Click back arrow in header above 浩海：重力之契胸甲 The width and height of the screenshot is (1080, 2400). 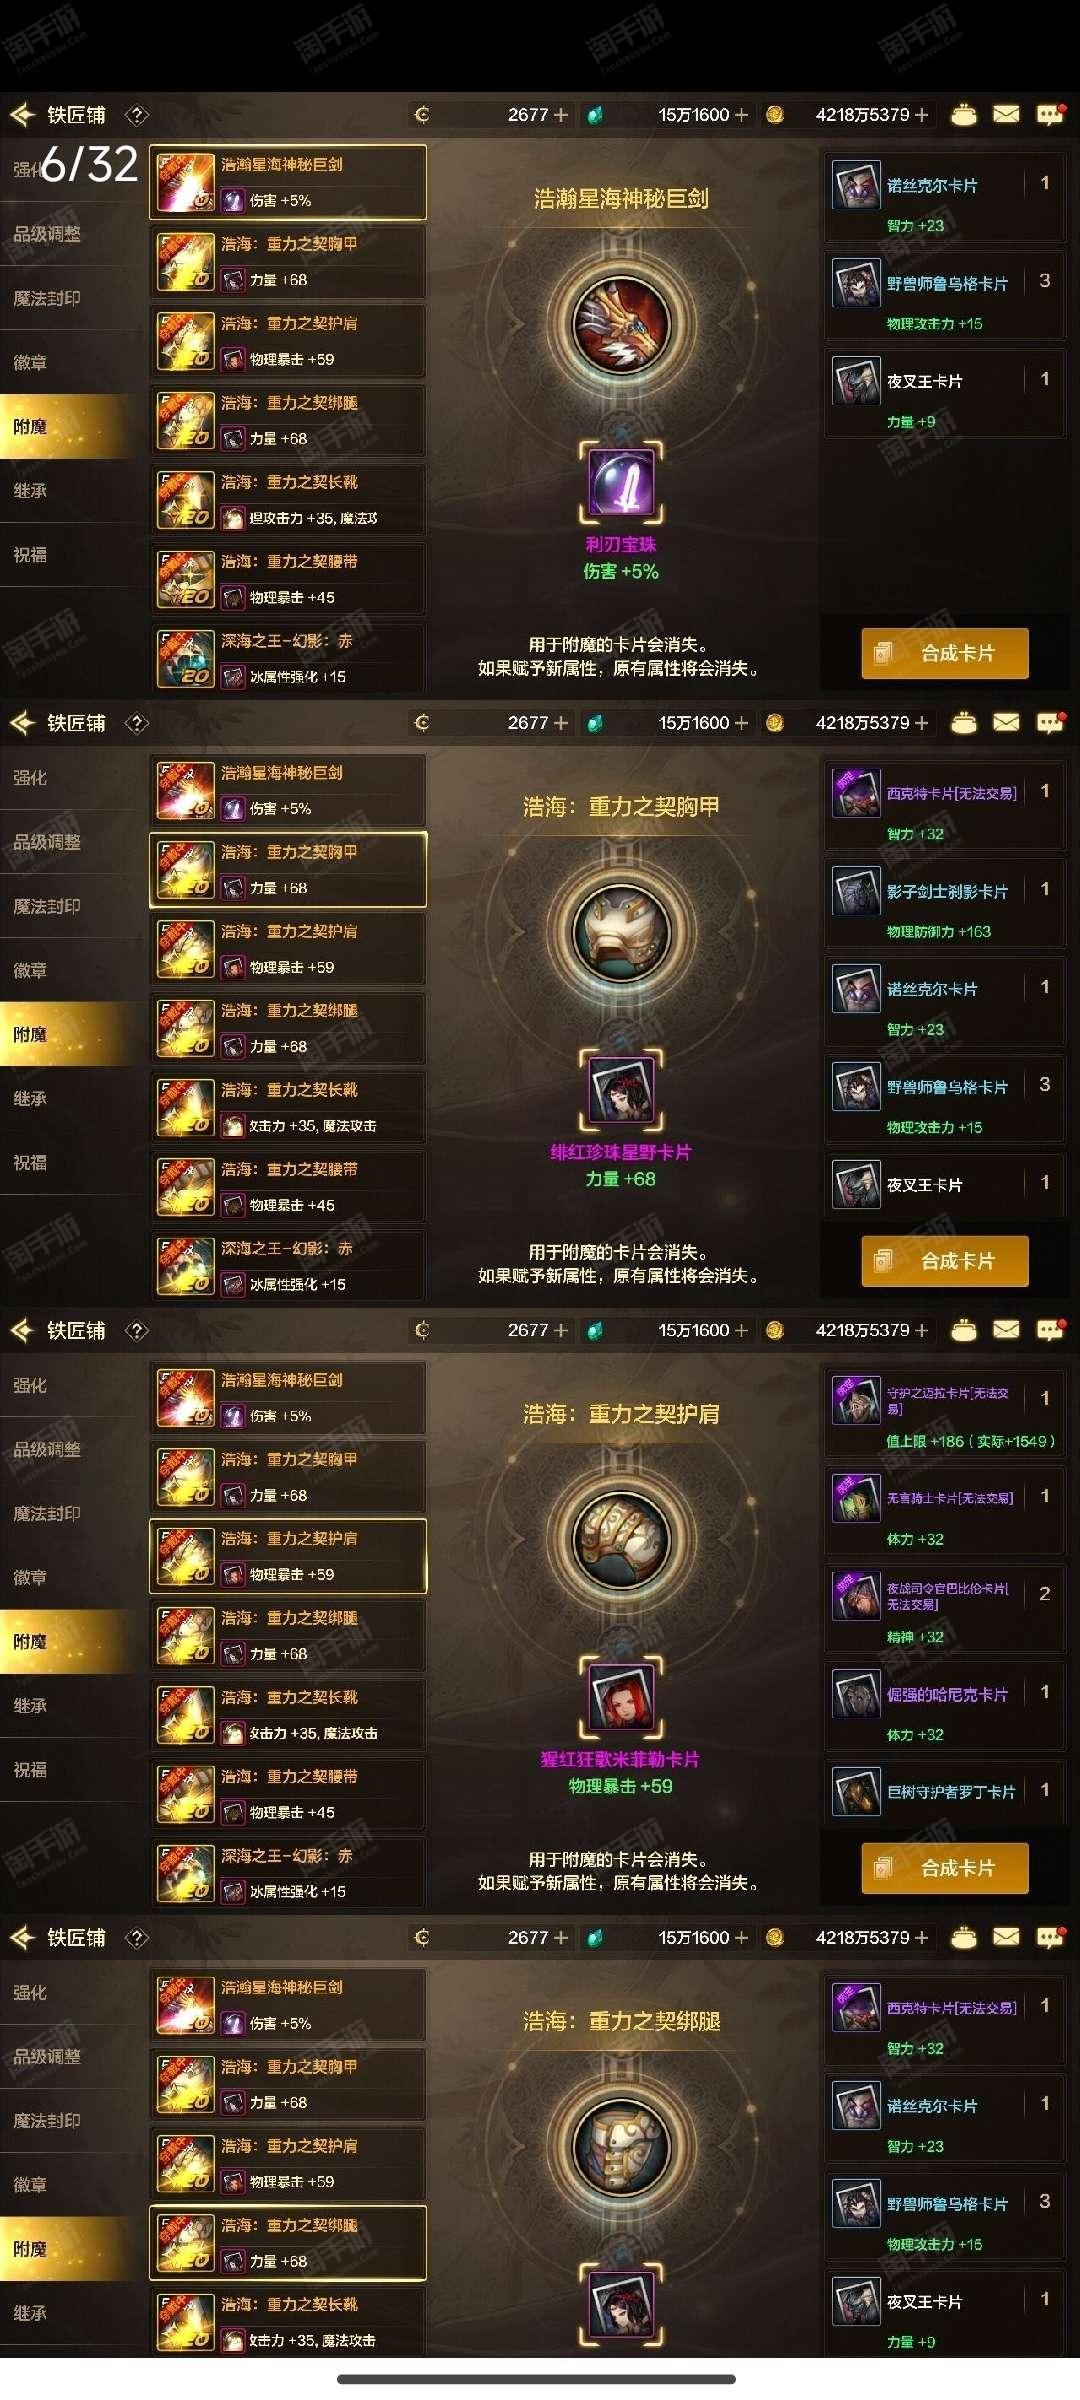tap(22, 723)
